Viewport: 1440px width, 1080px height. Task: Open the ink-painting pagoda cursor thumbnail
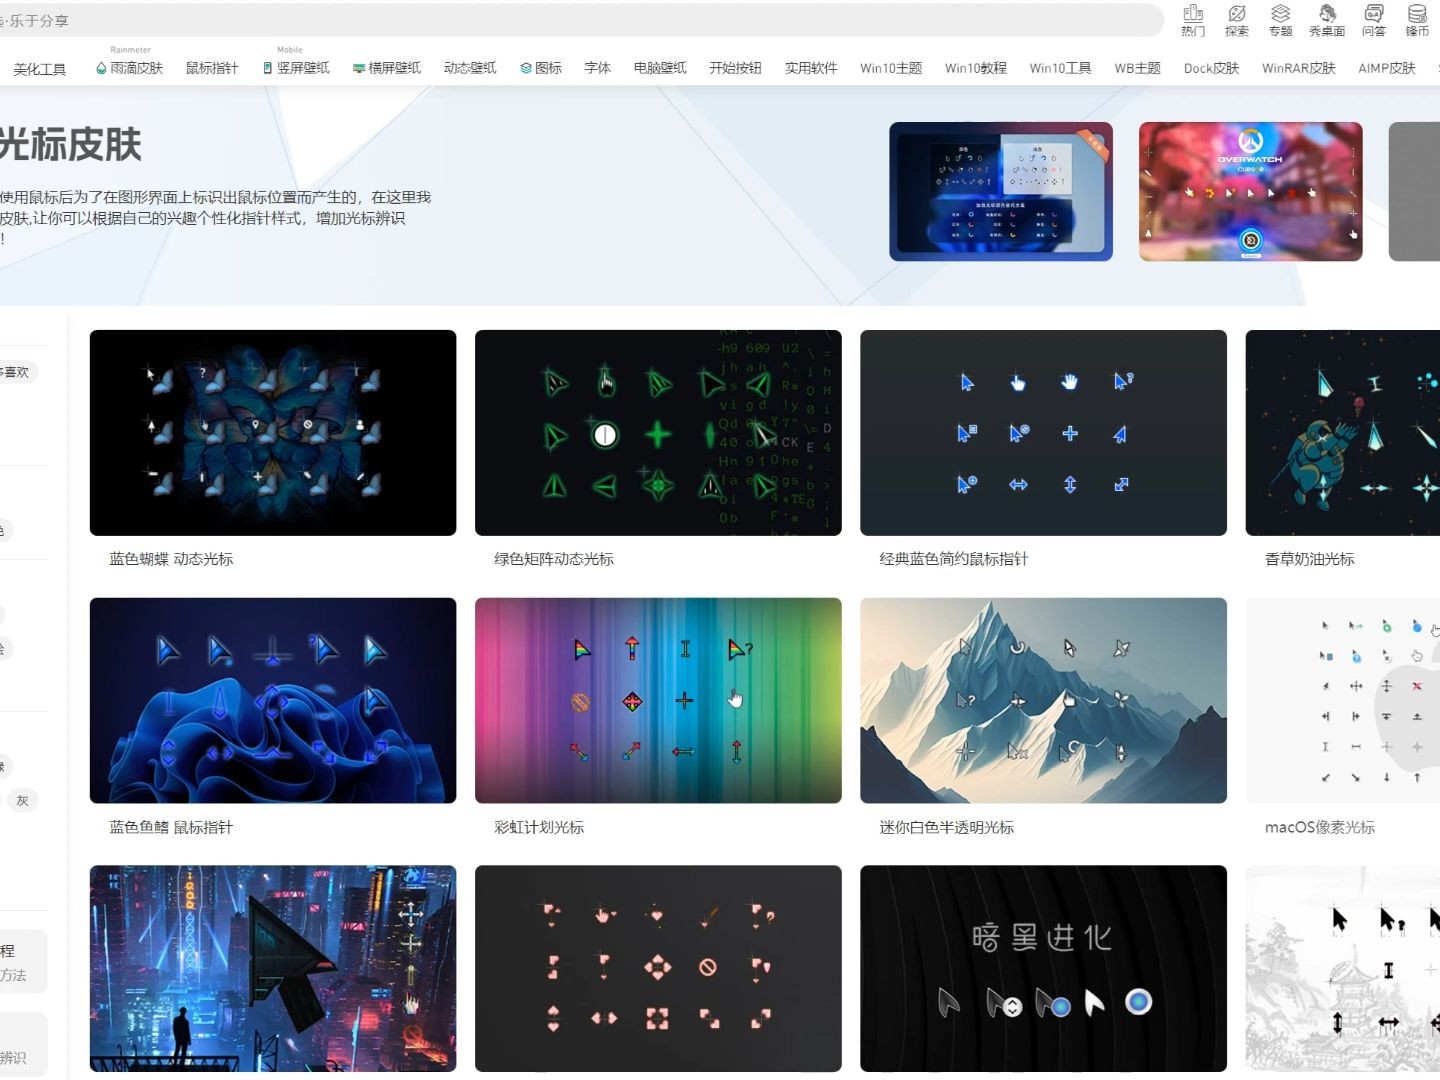(x=1343, y=969)
